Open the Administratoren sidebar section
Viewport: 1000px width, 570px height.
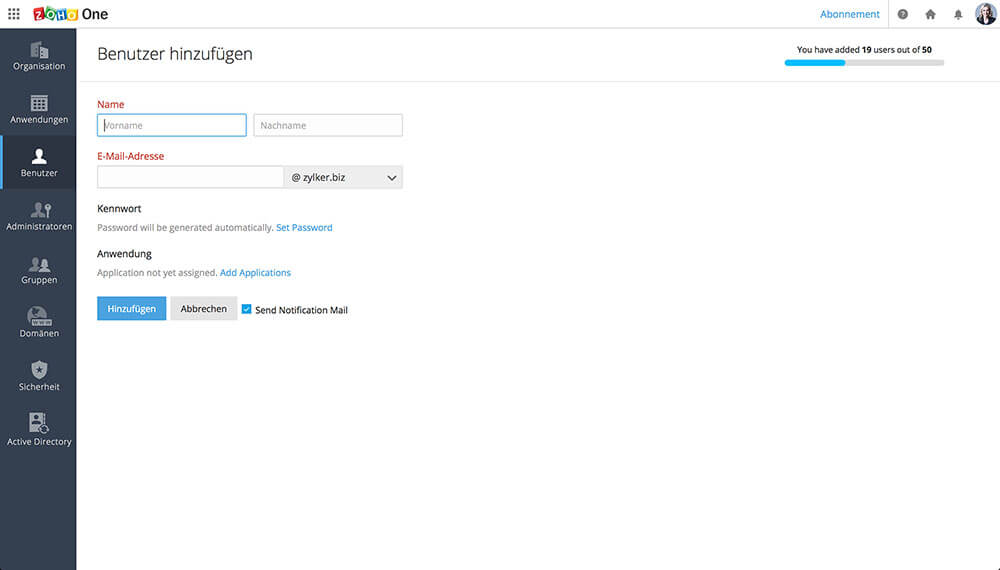(x=38, y=216)
